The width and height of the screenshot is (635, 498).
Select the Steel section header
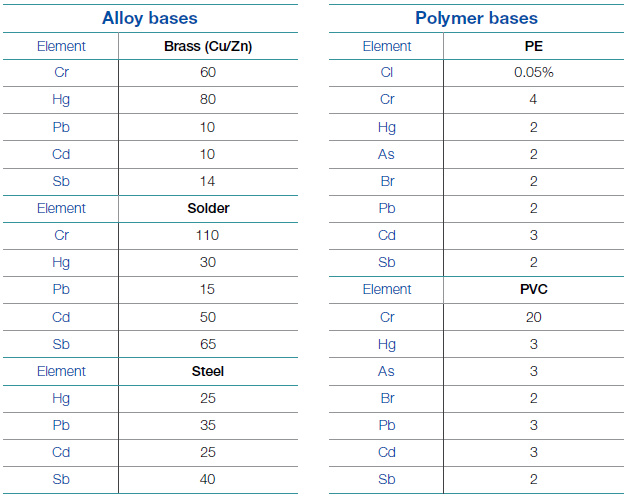[x=207, y=371]
